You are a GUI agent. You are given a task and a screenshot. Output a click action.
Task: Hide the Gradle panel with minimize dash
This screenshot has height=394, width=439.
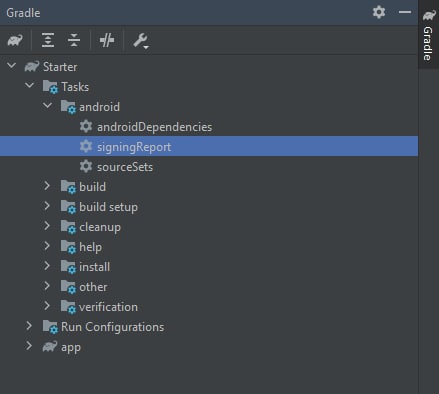(x=405, y=12)
